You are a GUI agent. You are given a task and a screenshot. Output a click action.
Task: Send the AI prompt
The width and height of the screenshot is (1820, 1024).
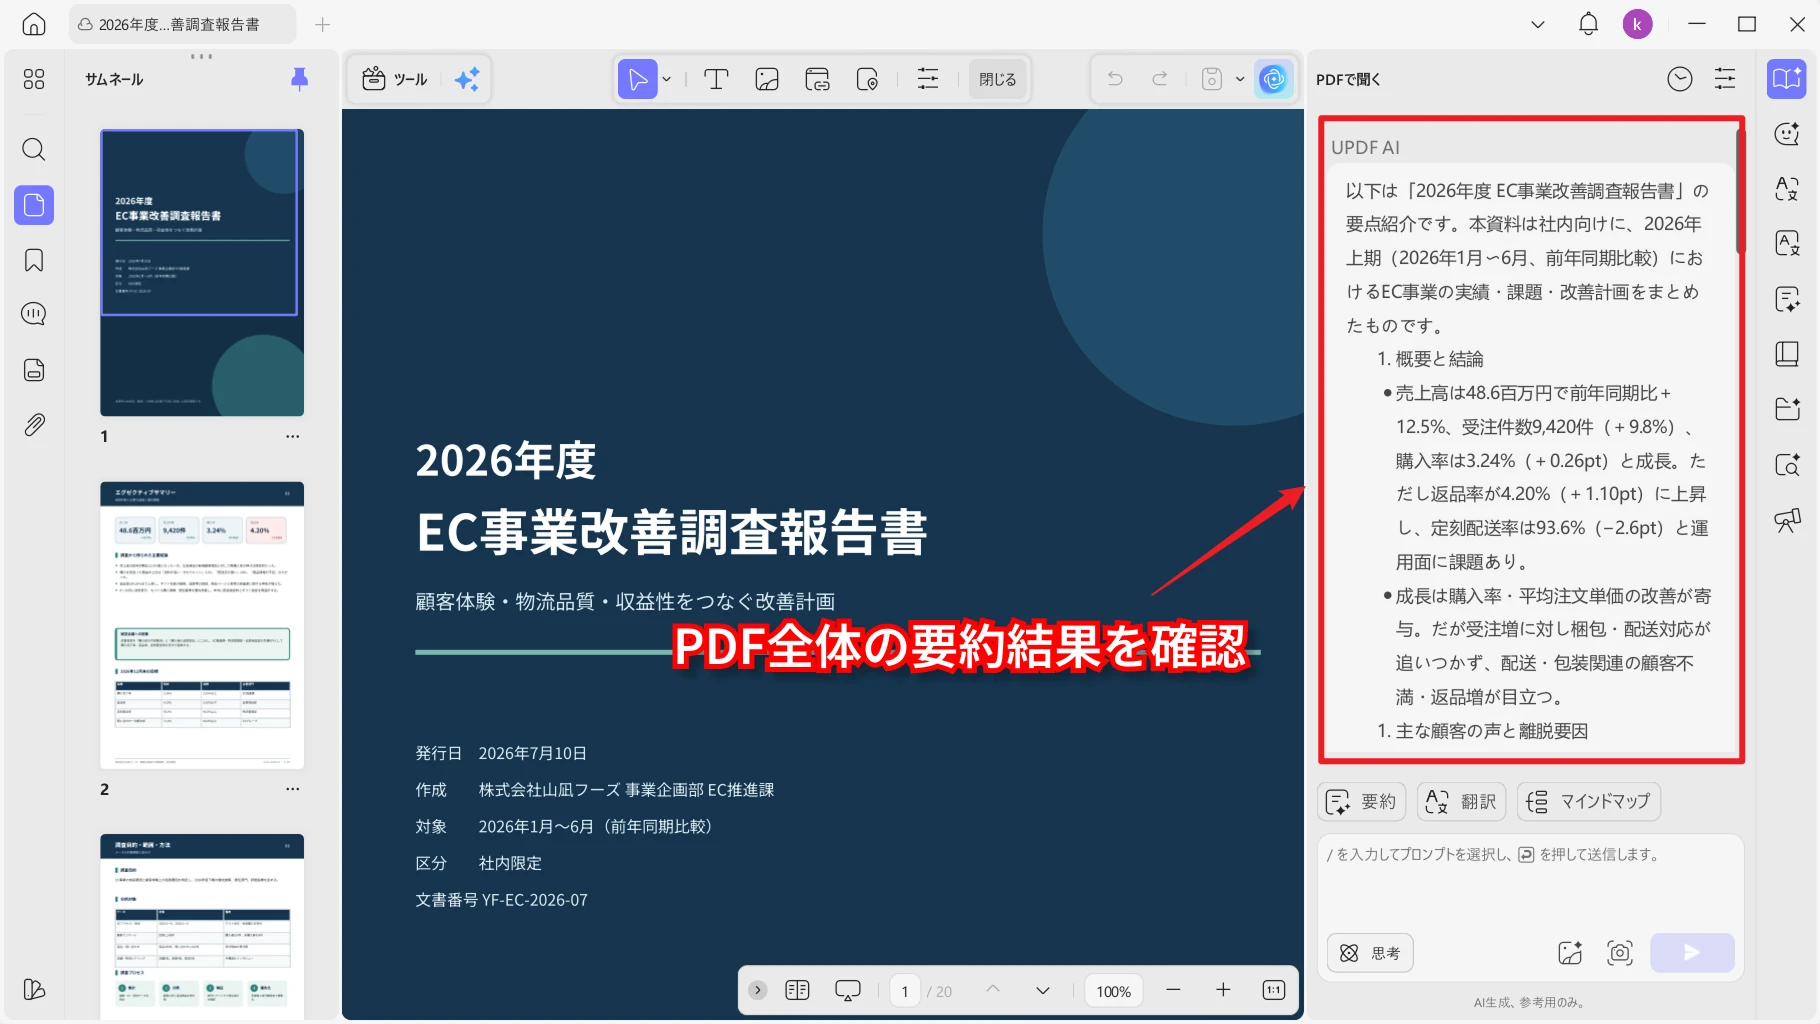pyautogui.click(x=1692, y=953)
